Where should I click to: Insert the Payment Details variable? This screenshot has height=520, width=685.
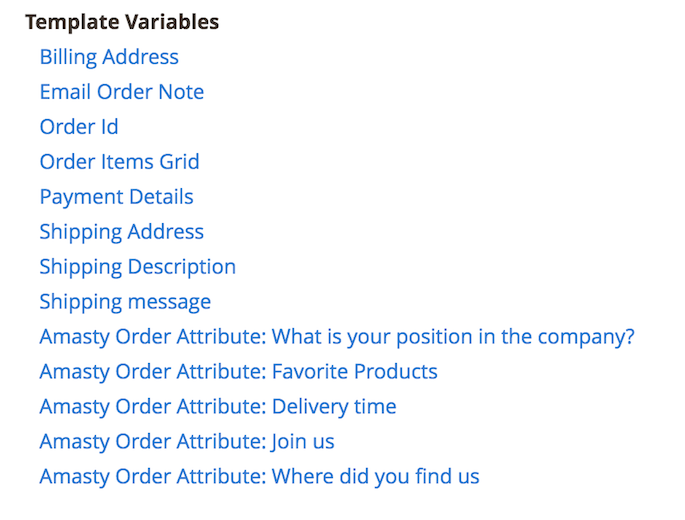pos(116,197)
